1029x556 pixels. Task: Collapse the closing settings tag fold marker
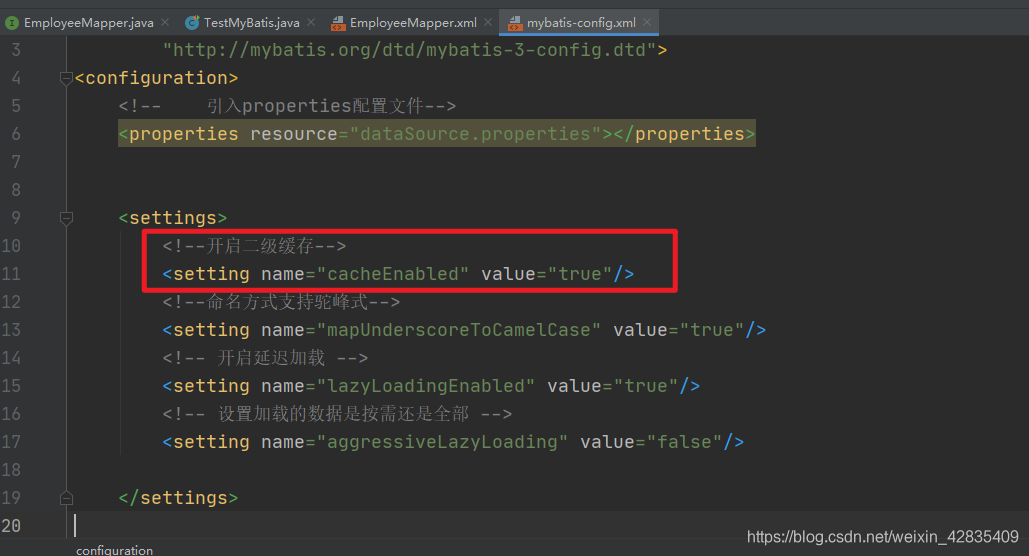66,498
